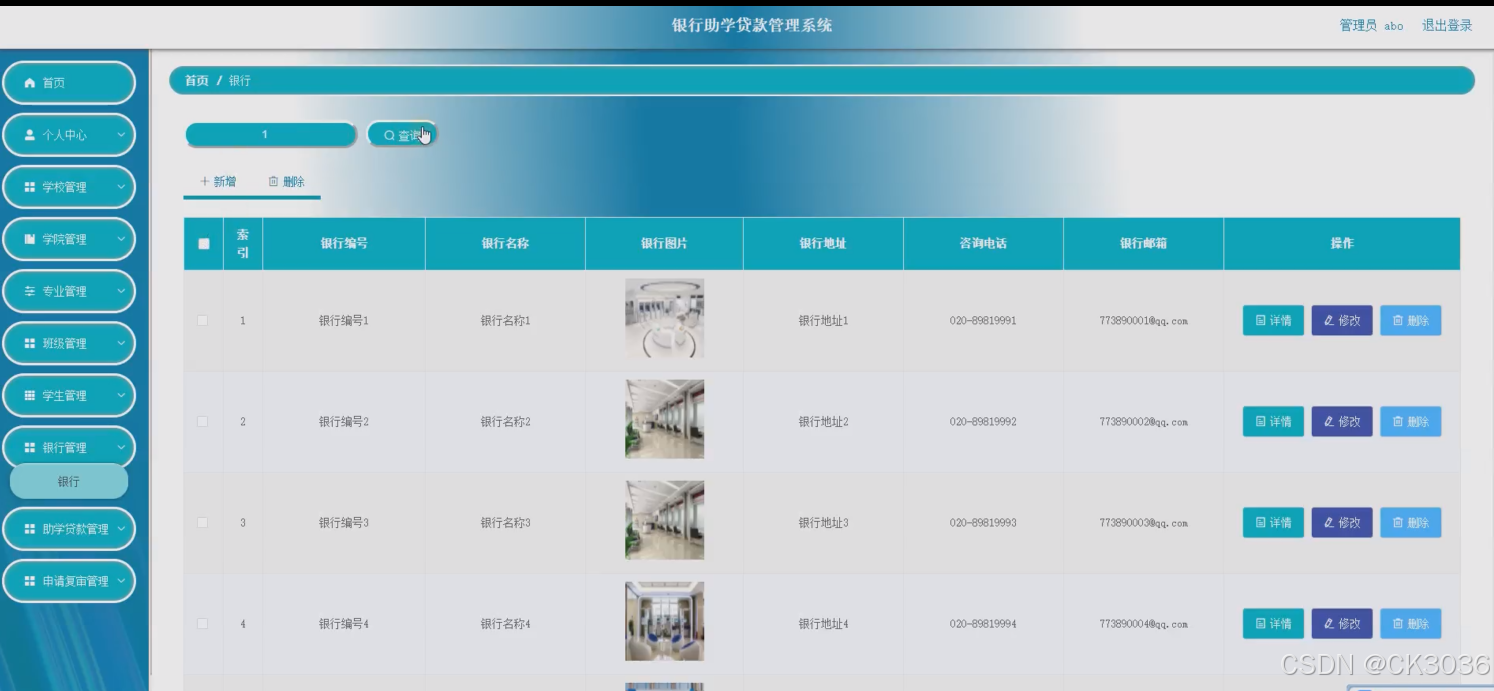Click the 银行名称 column header

(505, 243)
